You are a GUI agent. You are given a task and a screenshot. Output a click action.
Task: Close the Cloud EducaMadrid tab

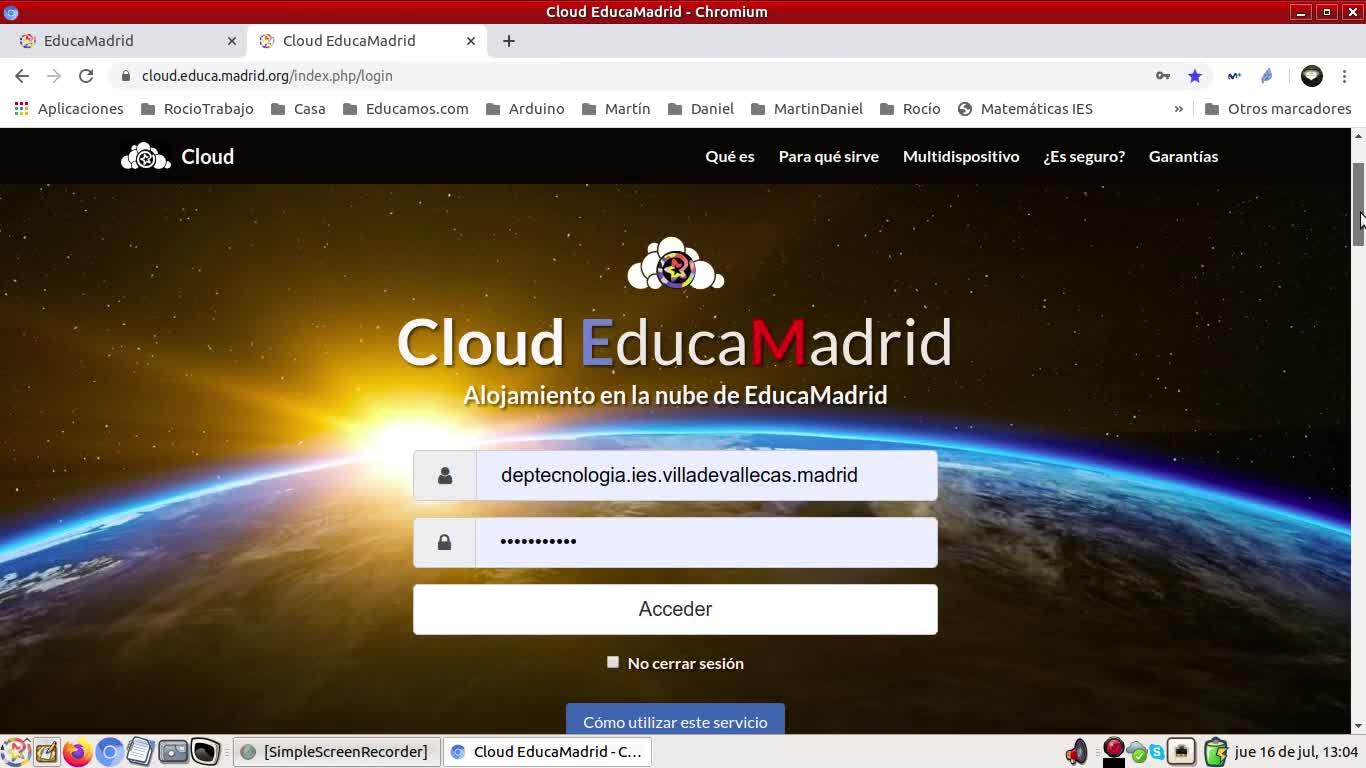(471, 41)
